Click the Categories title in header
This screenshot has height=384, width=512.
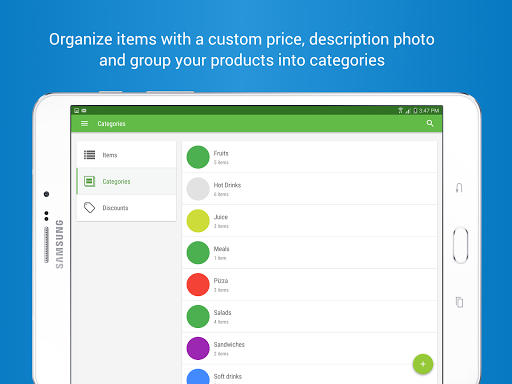[x=111, y=124]
